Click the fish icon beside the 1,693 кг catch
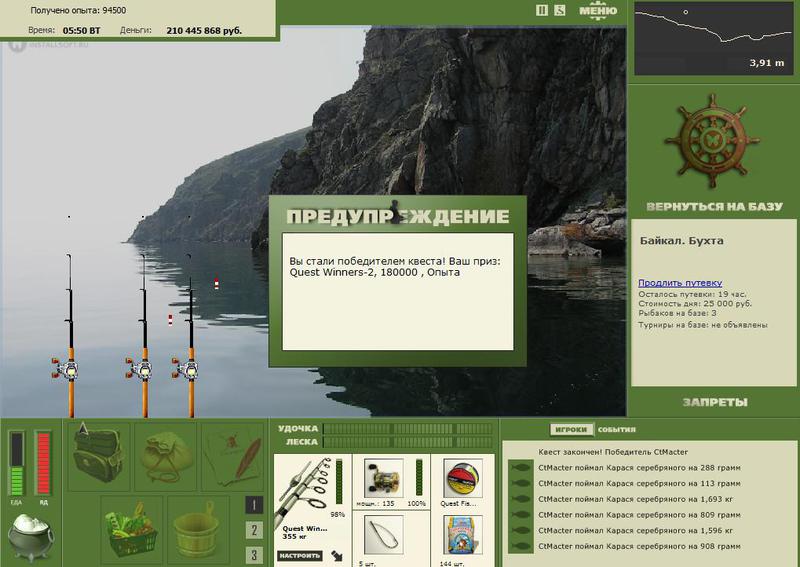The image size is (800, 567). pyautogui.click(x=520, y=499)
